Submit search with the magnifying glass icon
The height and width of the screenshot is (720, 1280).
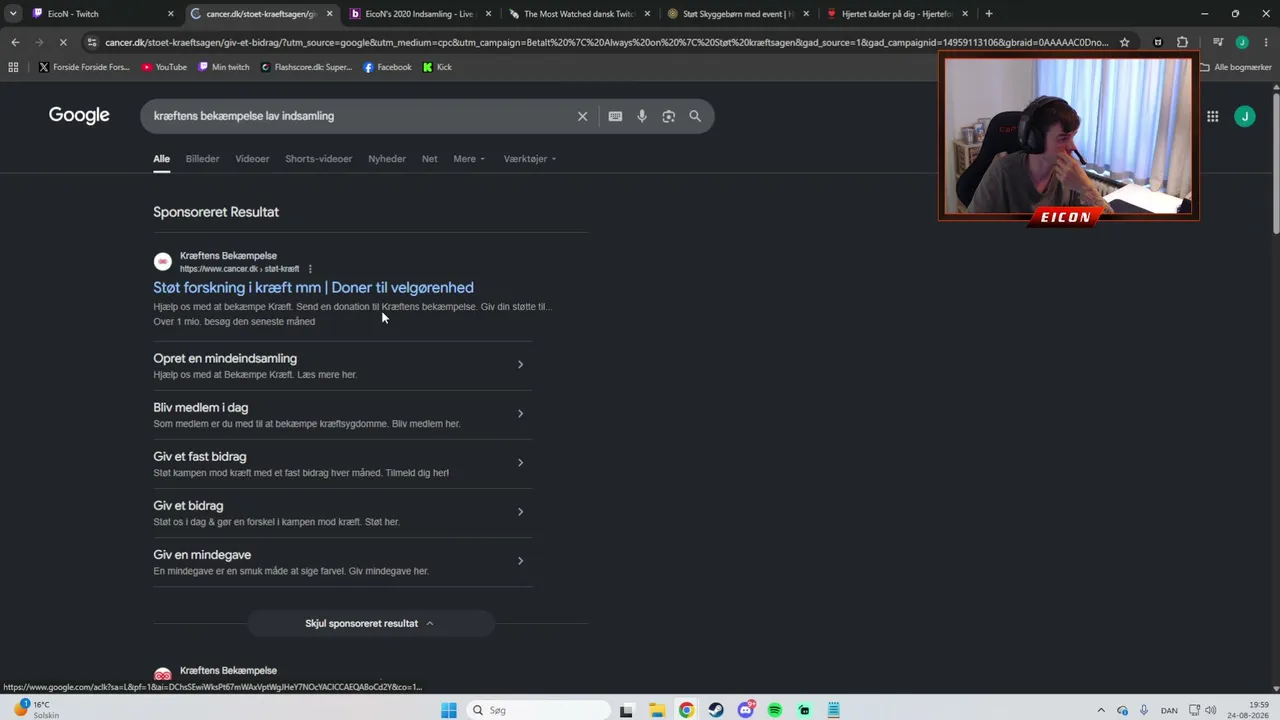(695, 116)
